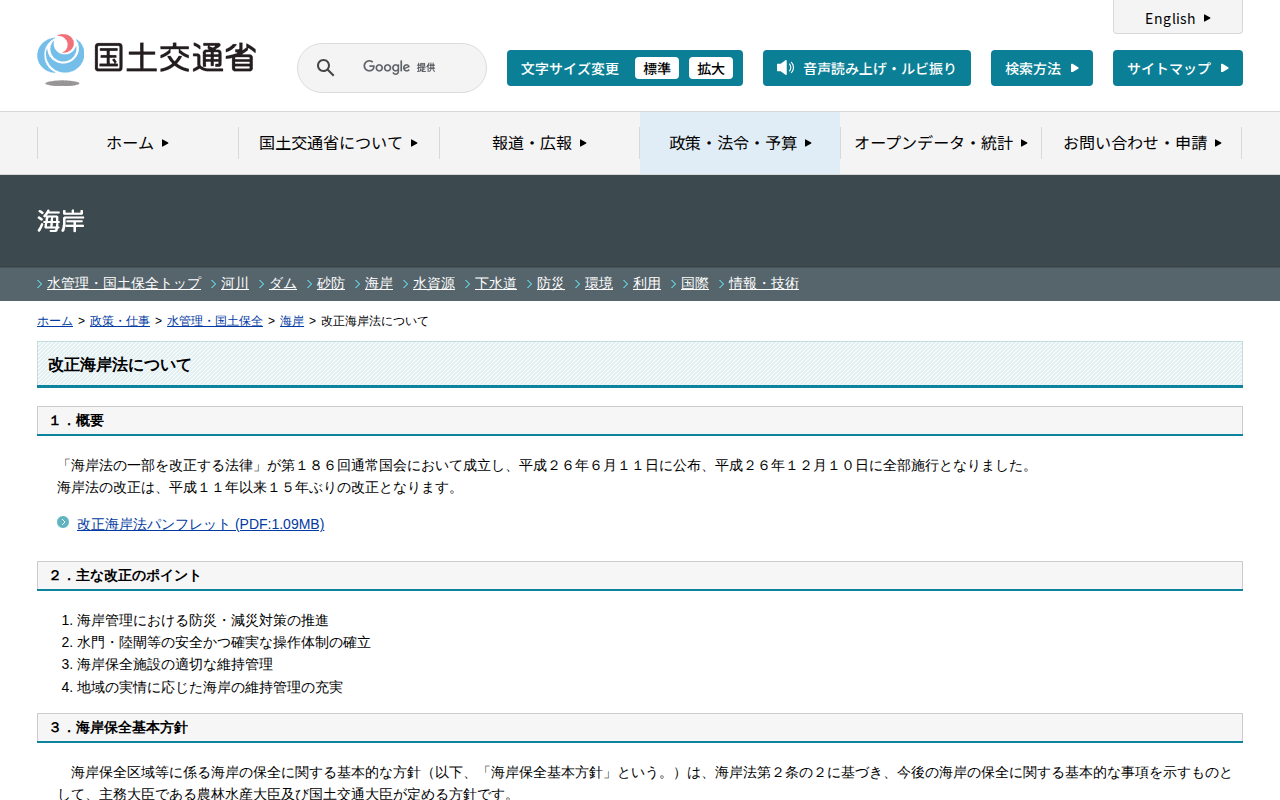Click the speaker icon for audio reading
The image size is (1280, 800).
click(x=785, y=68)
